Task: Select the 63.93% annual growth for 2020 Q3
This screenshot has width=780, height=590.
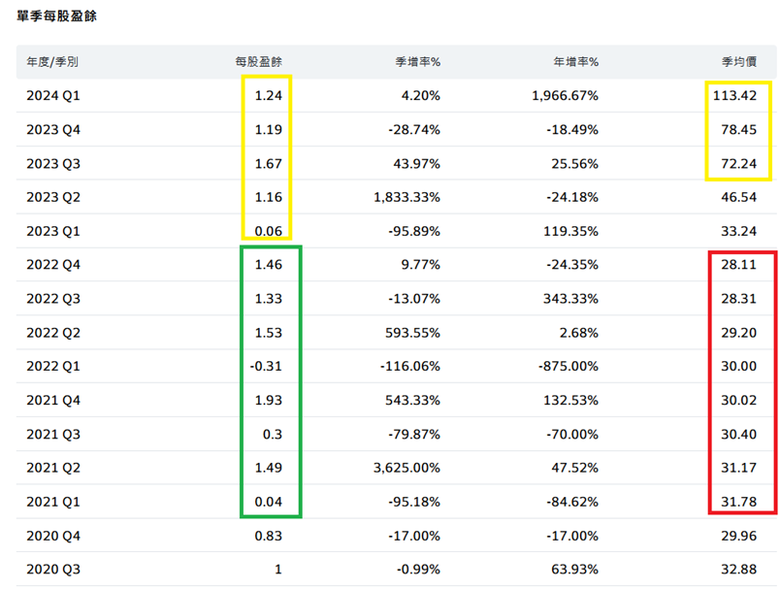Action: tap(575, 570)
